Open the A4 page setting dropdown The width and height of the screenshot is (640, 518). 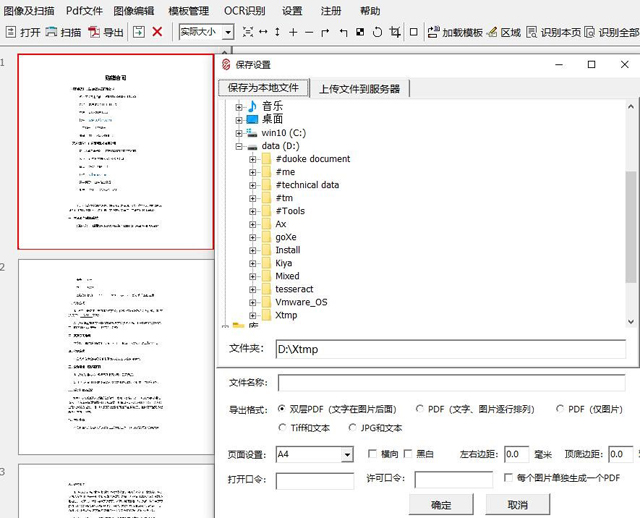coord(347,454)
